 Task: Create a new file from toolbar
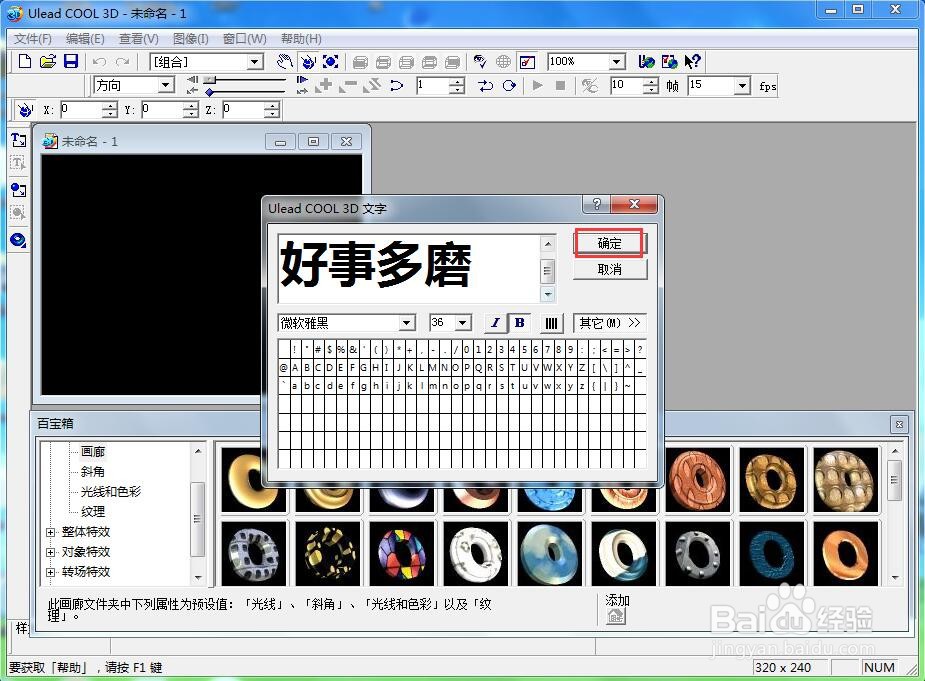(25, 61)
